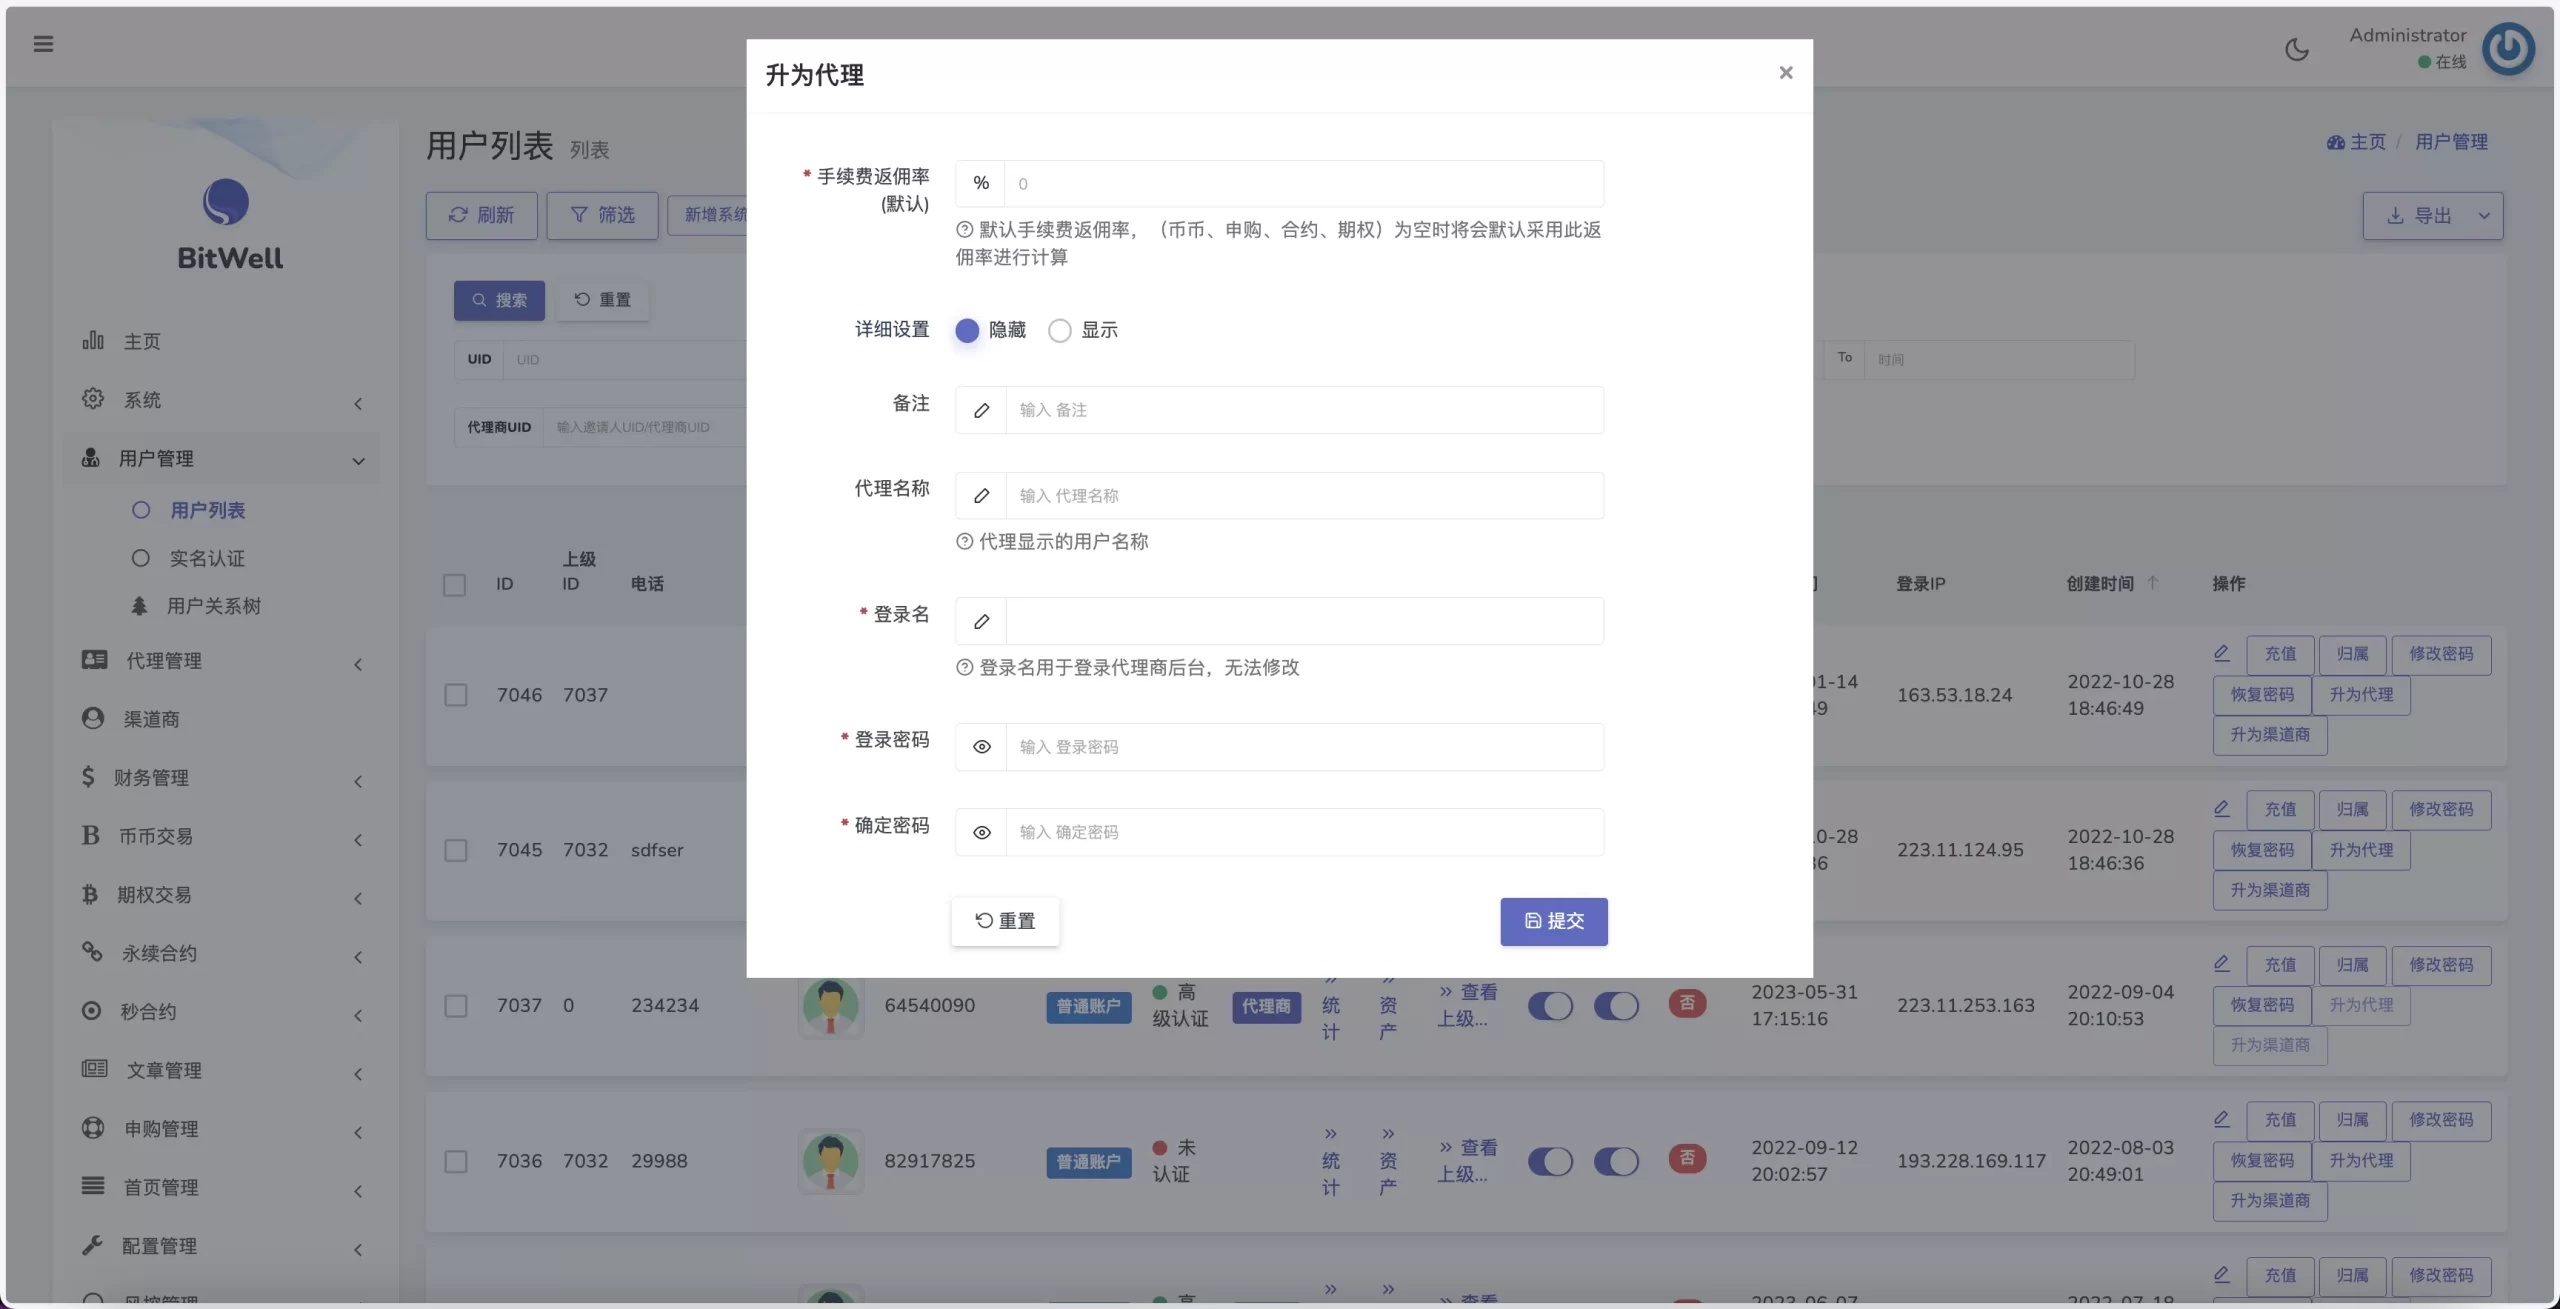This screenshot has width=2560, height=1309.
Task: Click the power icon beside Administrator avatar
Action: point(2508,48)
